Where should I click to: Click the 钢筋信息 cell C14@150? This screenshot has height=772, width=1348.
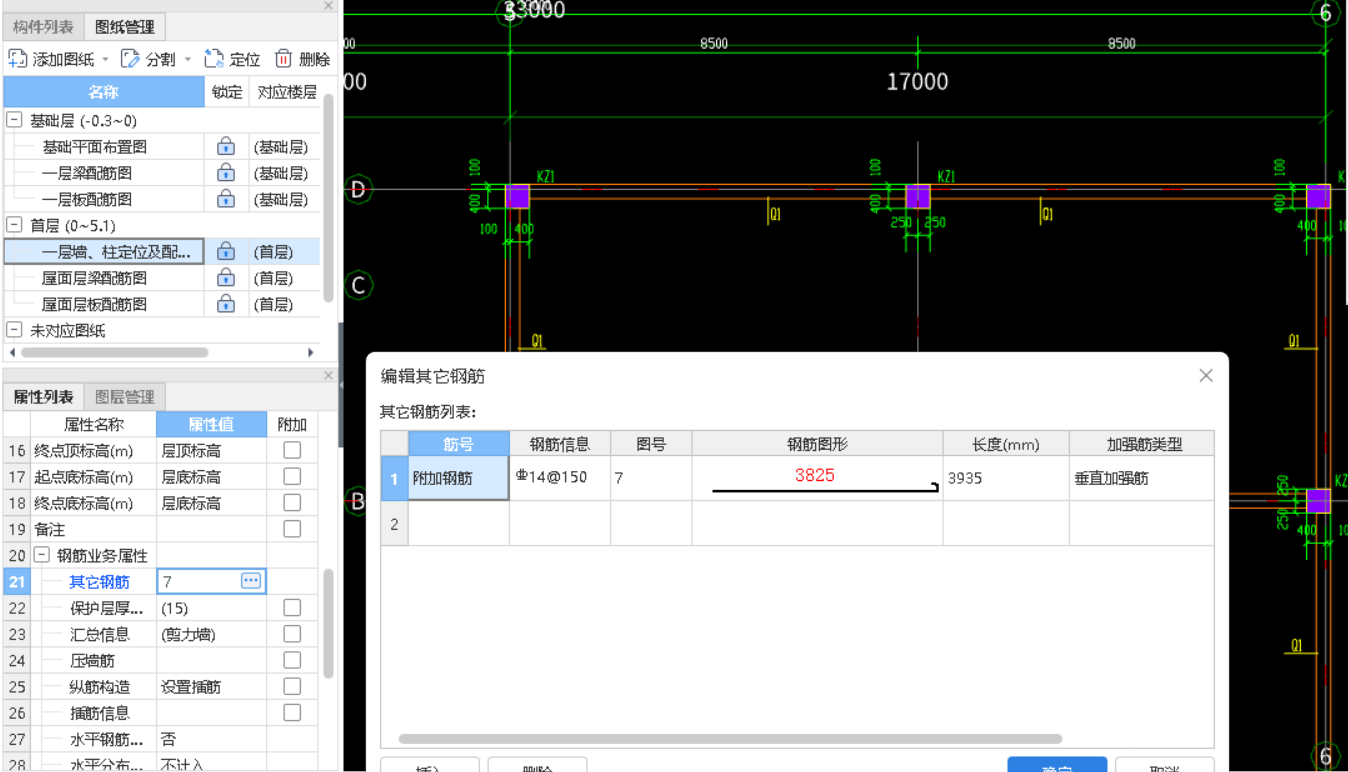560,478
